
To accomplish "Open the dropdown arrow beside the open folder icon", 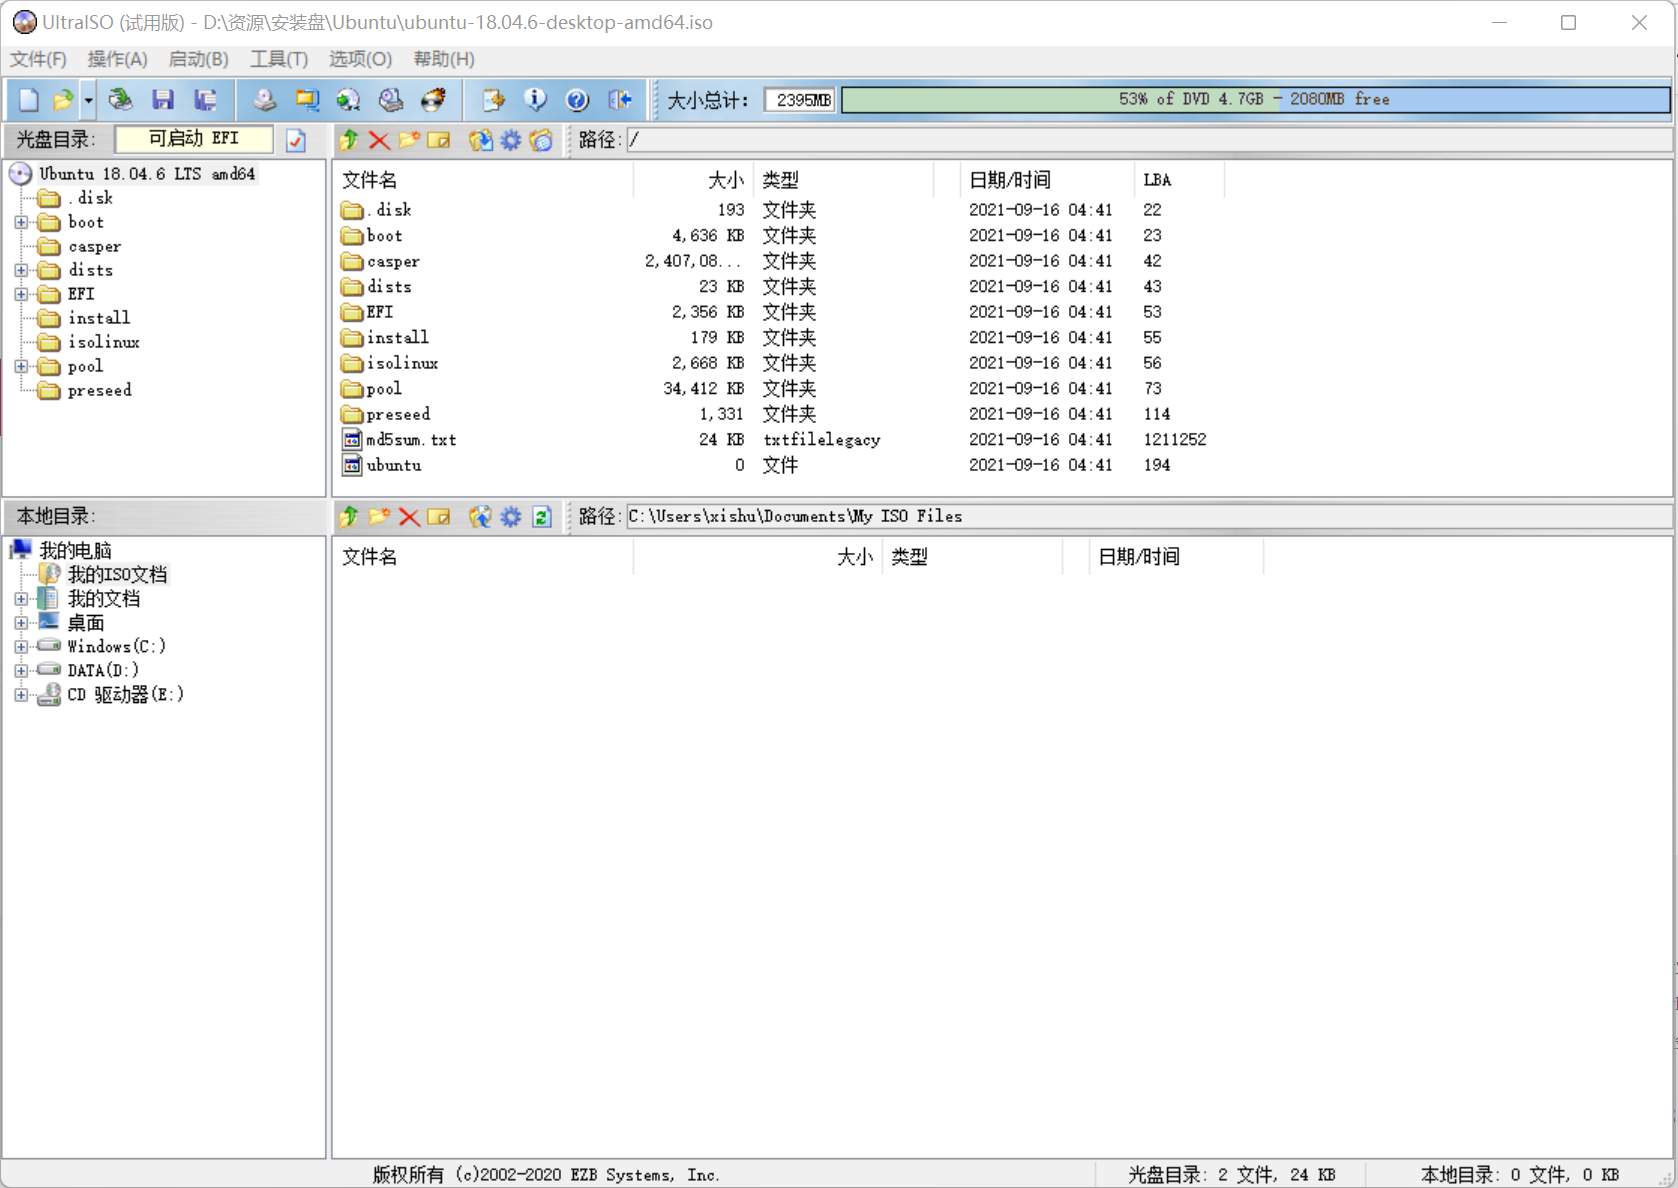I will [88, 99].
